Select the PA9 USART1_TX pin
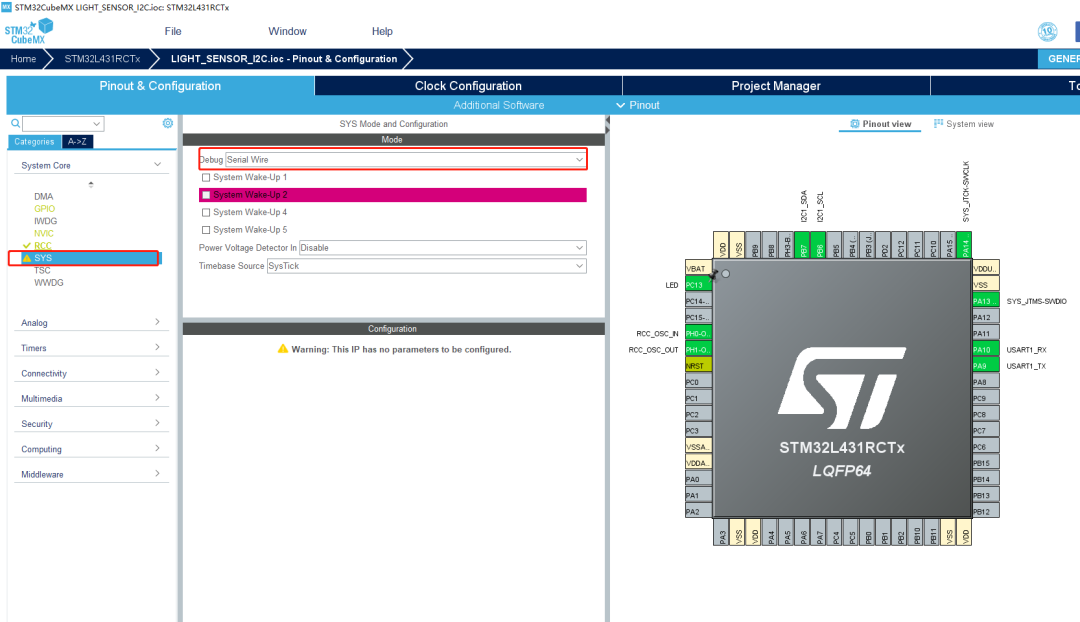The width and height of the screenshot is (1080, 622). [x=985, y=366]
